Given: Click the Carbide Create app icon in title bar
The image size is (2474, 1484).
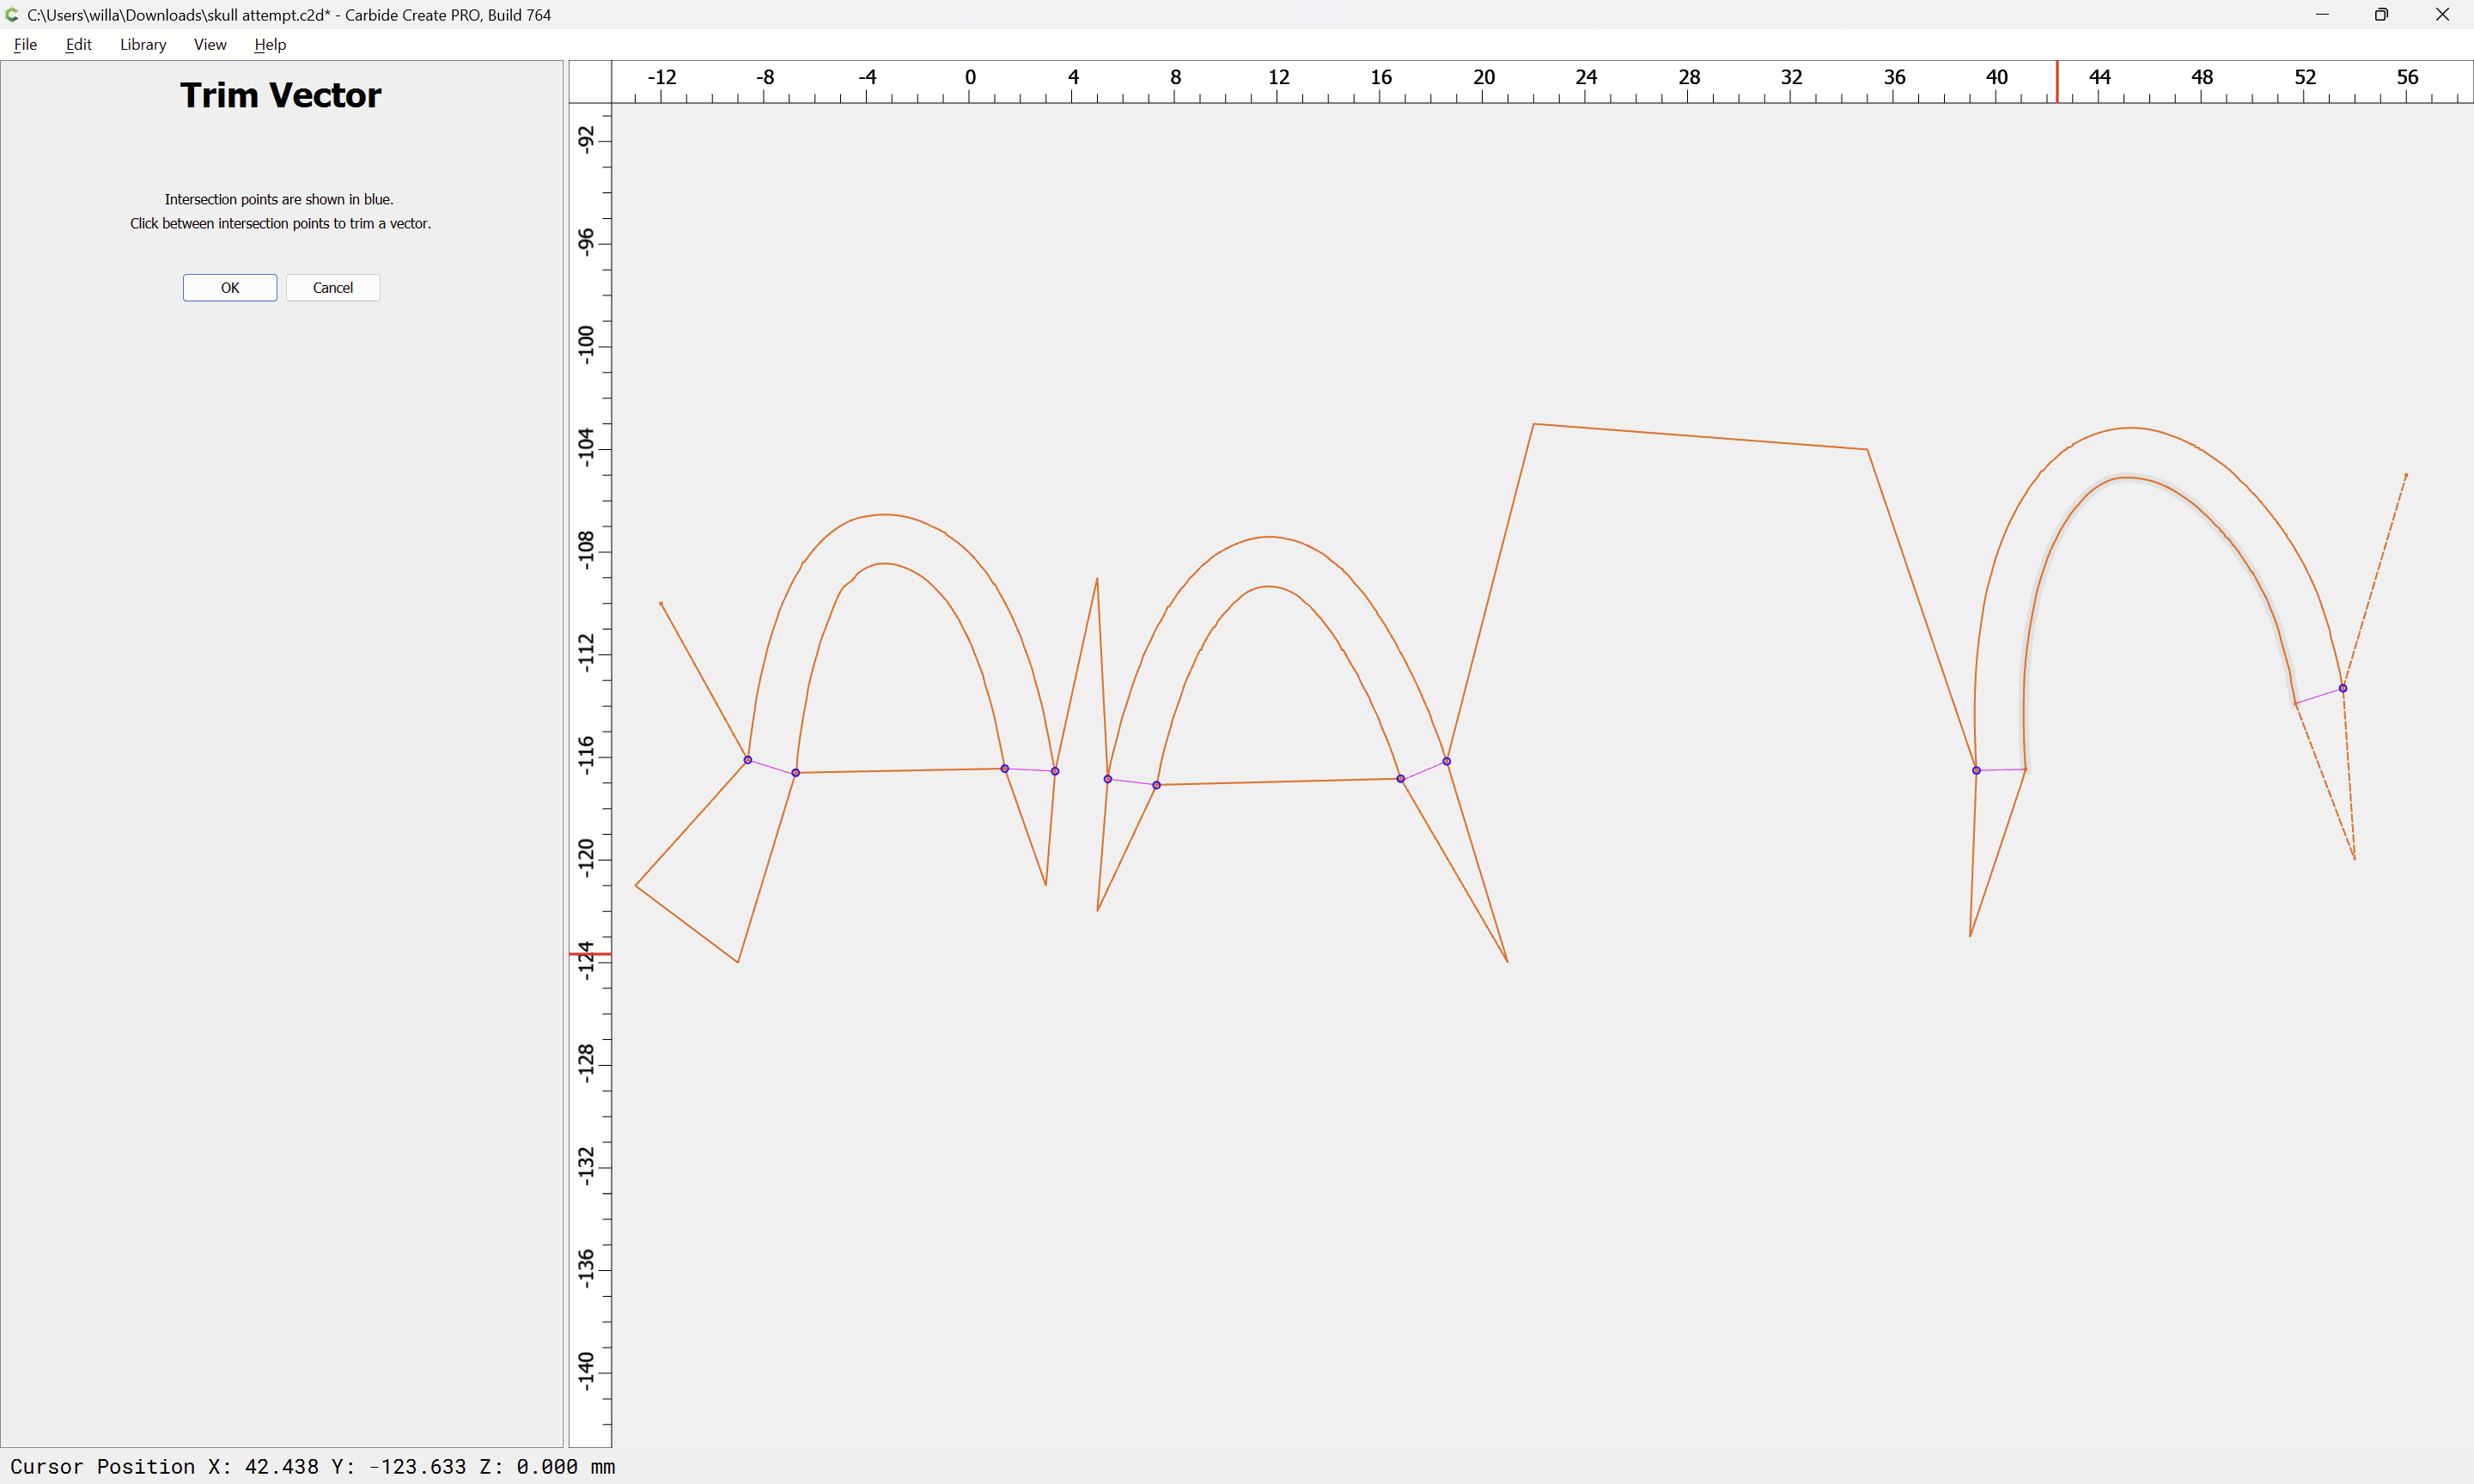Looking at the screenshot, I should click(12, 15).
